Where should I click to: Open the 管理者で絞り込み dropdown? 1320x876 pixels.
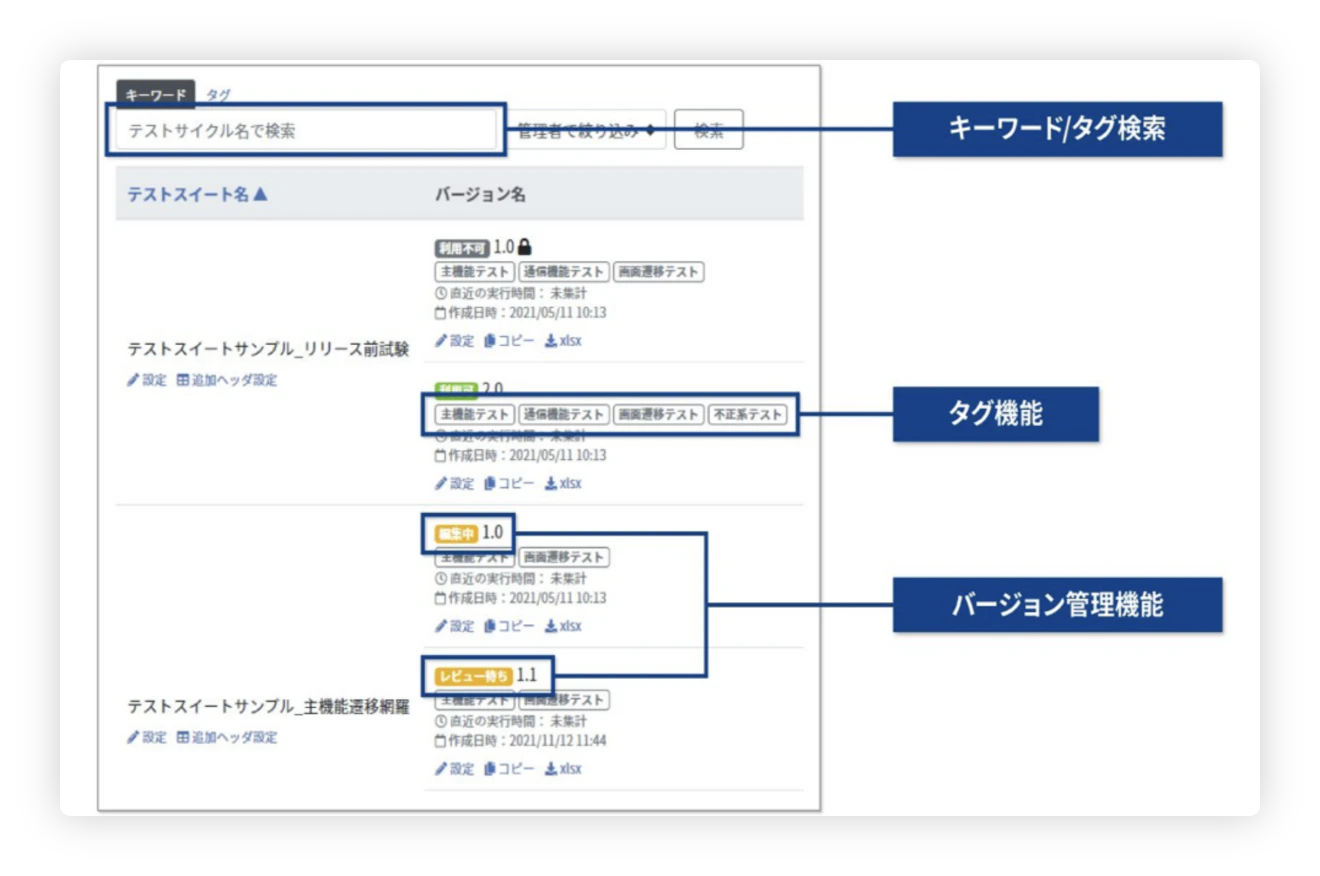click(586, 130)
